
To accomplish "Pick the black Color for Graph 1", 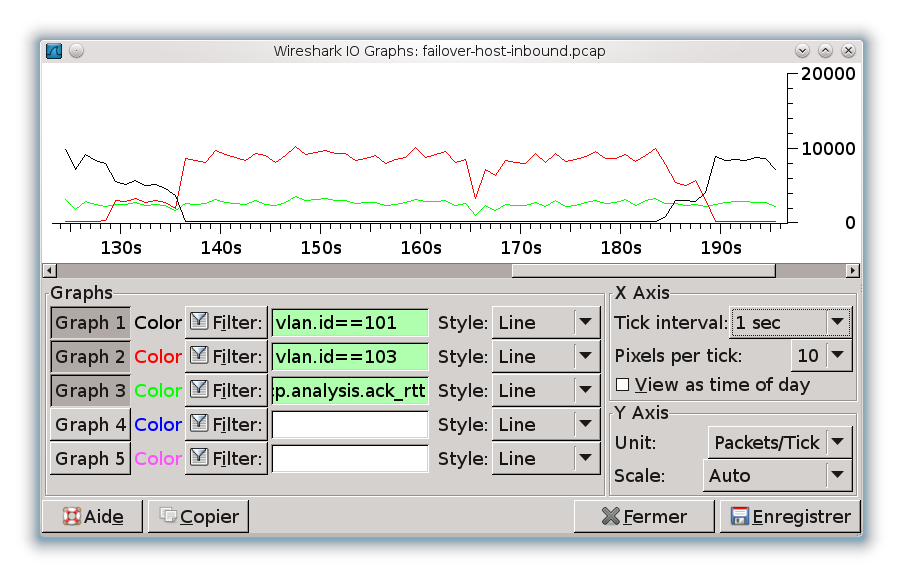I will [158, 322].
